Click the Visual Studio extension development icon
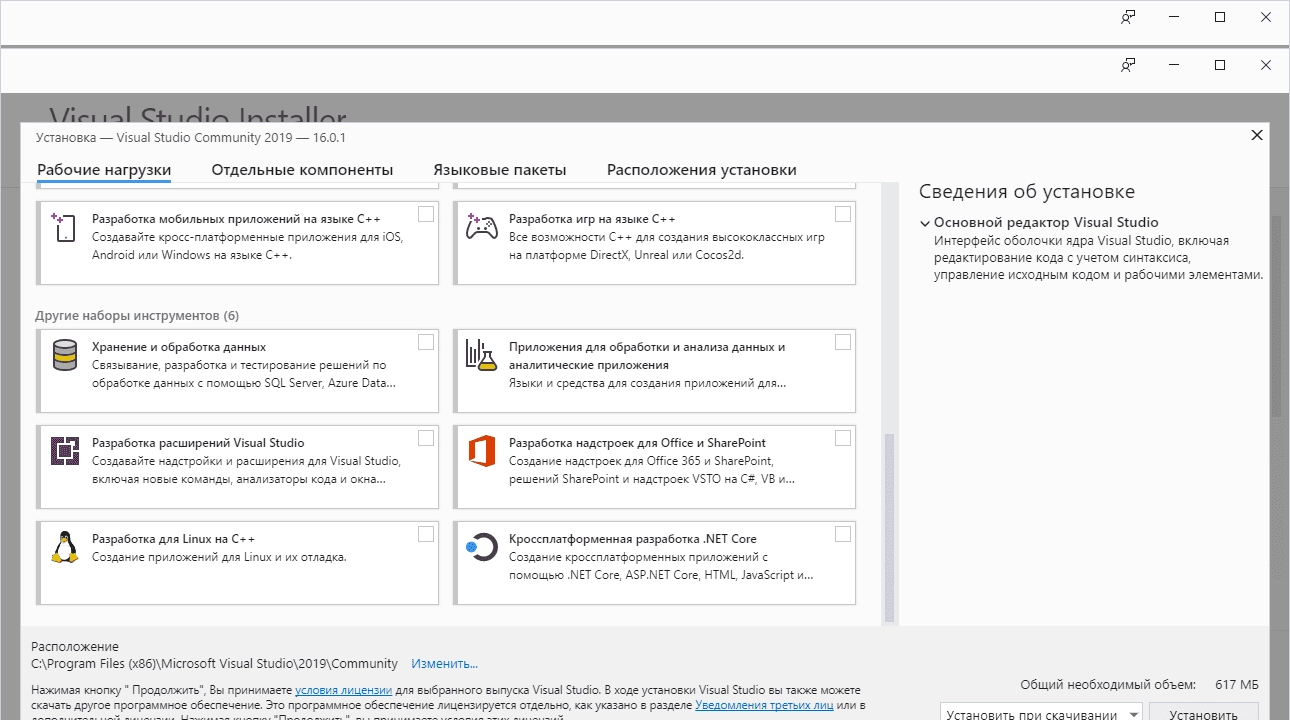The width and height of the screenshot is (1290, 720). tap(65, 452)
